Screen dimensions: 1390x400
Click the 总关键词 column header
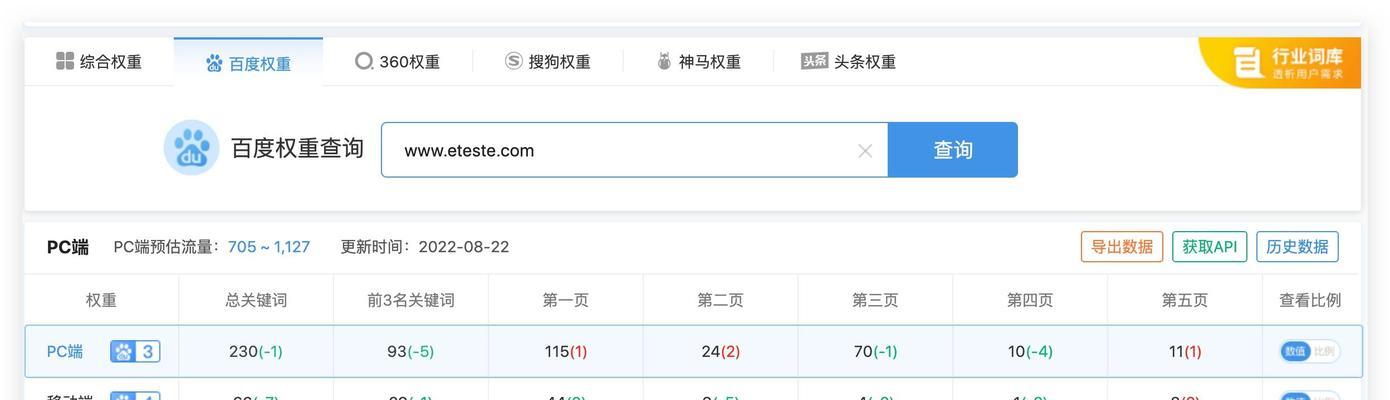(256, 300)
